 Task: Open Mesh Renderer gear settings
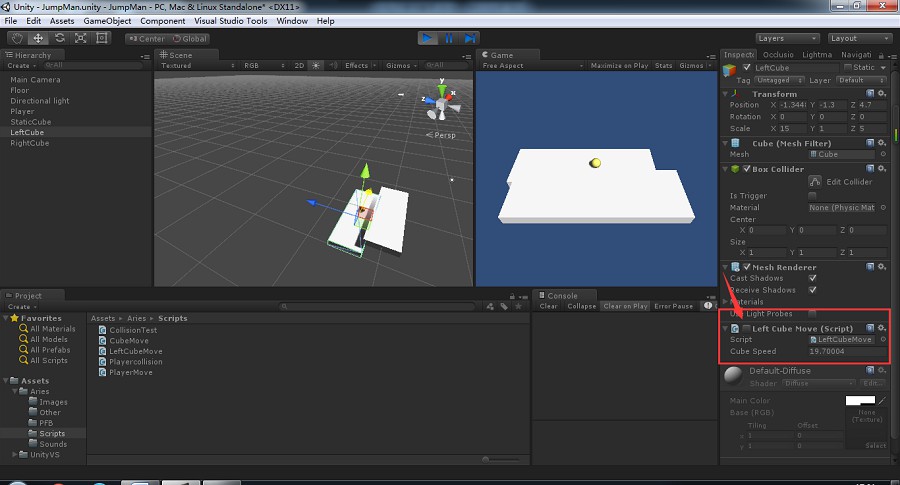point(882,267)
